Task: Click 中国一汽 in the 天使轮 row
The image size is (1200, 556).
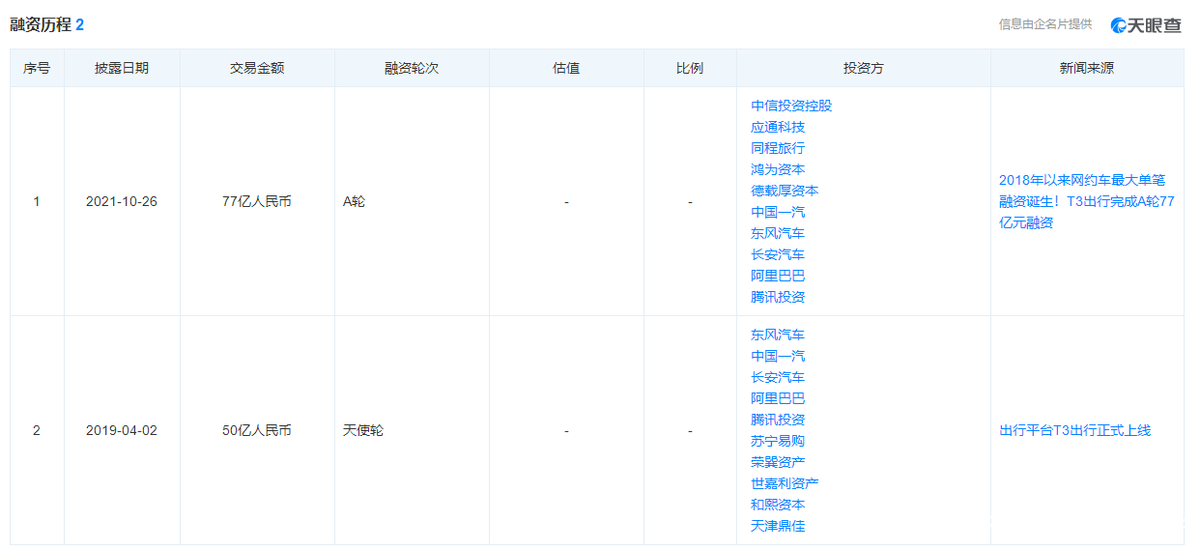Action: pyautogui.click(x=778, y=356)
